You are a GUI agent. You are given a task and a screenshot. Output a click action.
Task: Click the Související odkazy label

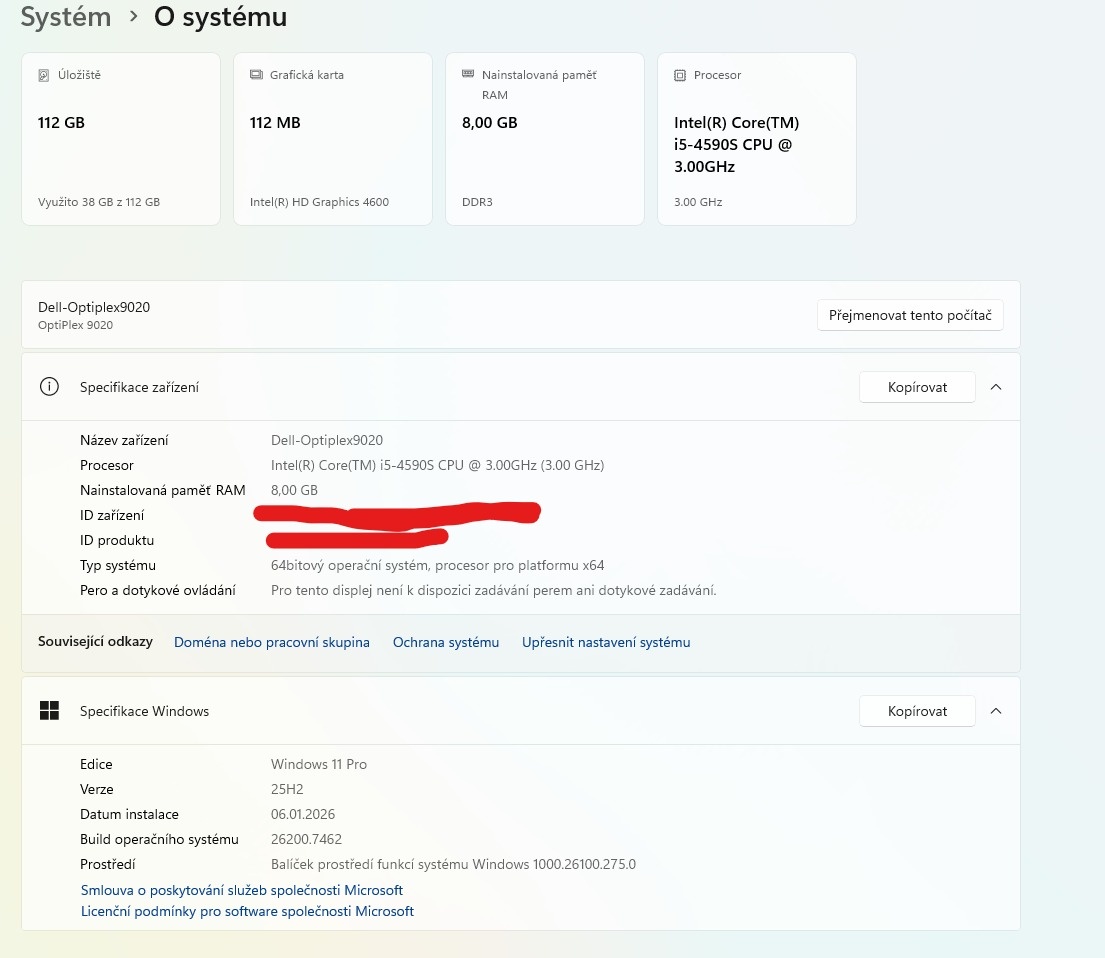95,641
